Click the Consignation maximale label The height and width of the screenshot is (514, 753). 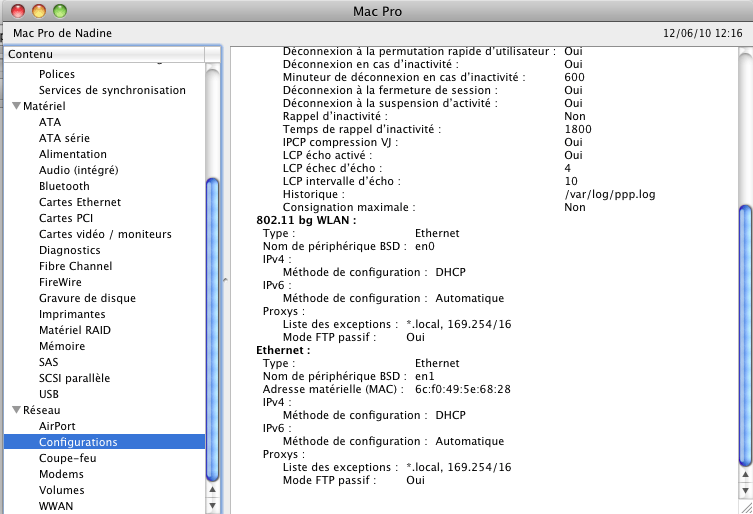point(349,207)
